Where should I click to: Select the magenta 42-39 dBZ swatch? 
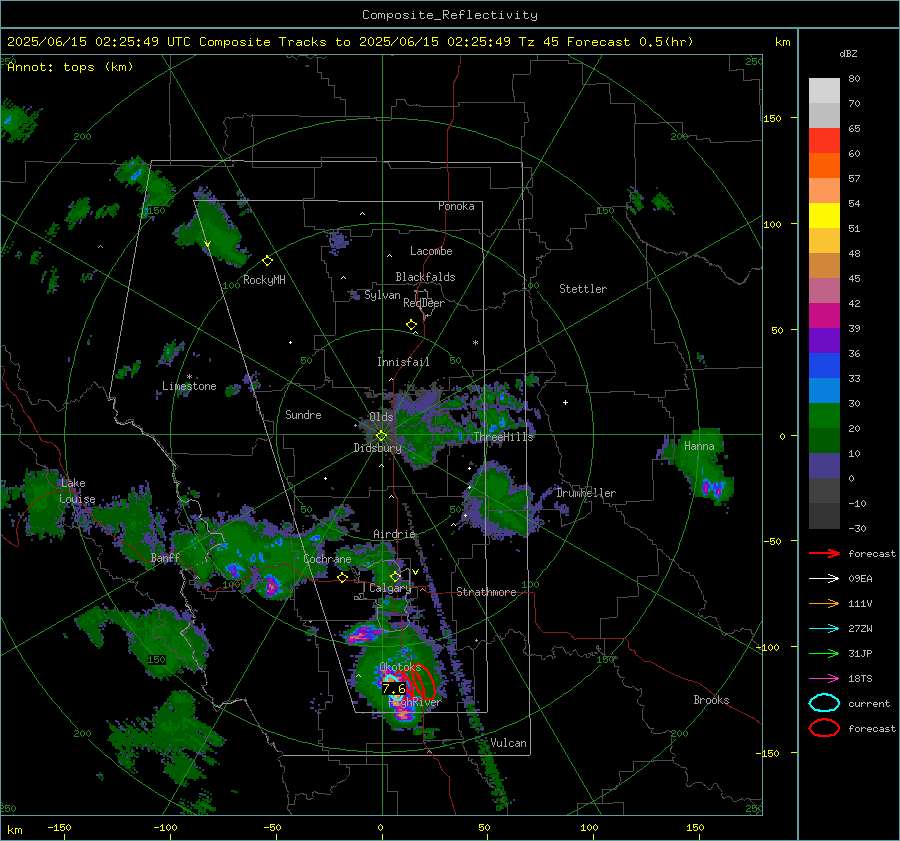pyautogui.click(x=824, y=316)
